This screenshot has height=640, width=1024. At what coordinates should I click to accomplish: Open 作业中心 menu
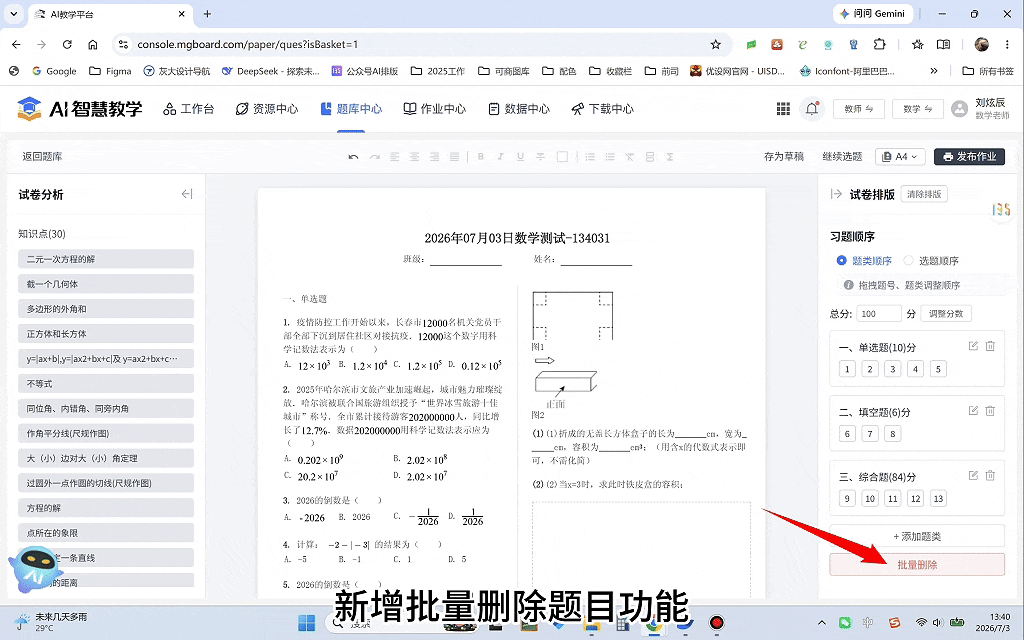tap(434, 109)
